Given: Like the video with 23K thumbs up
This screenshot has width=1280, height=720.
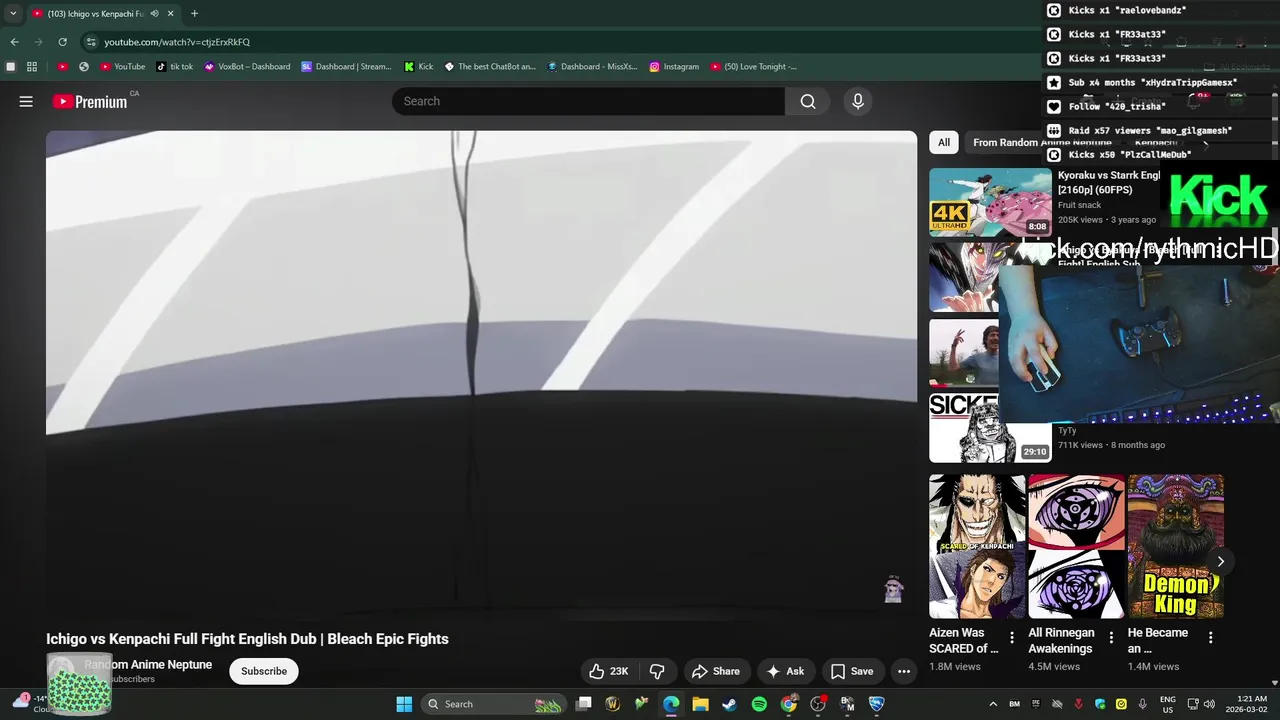Looking at the screenshot, I should (x=608, y=671).
